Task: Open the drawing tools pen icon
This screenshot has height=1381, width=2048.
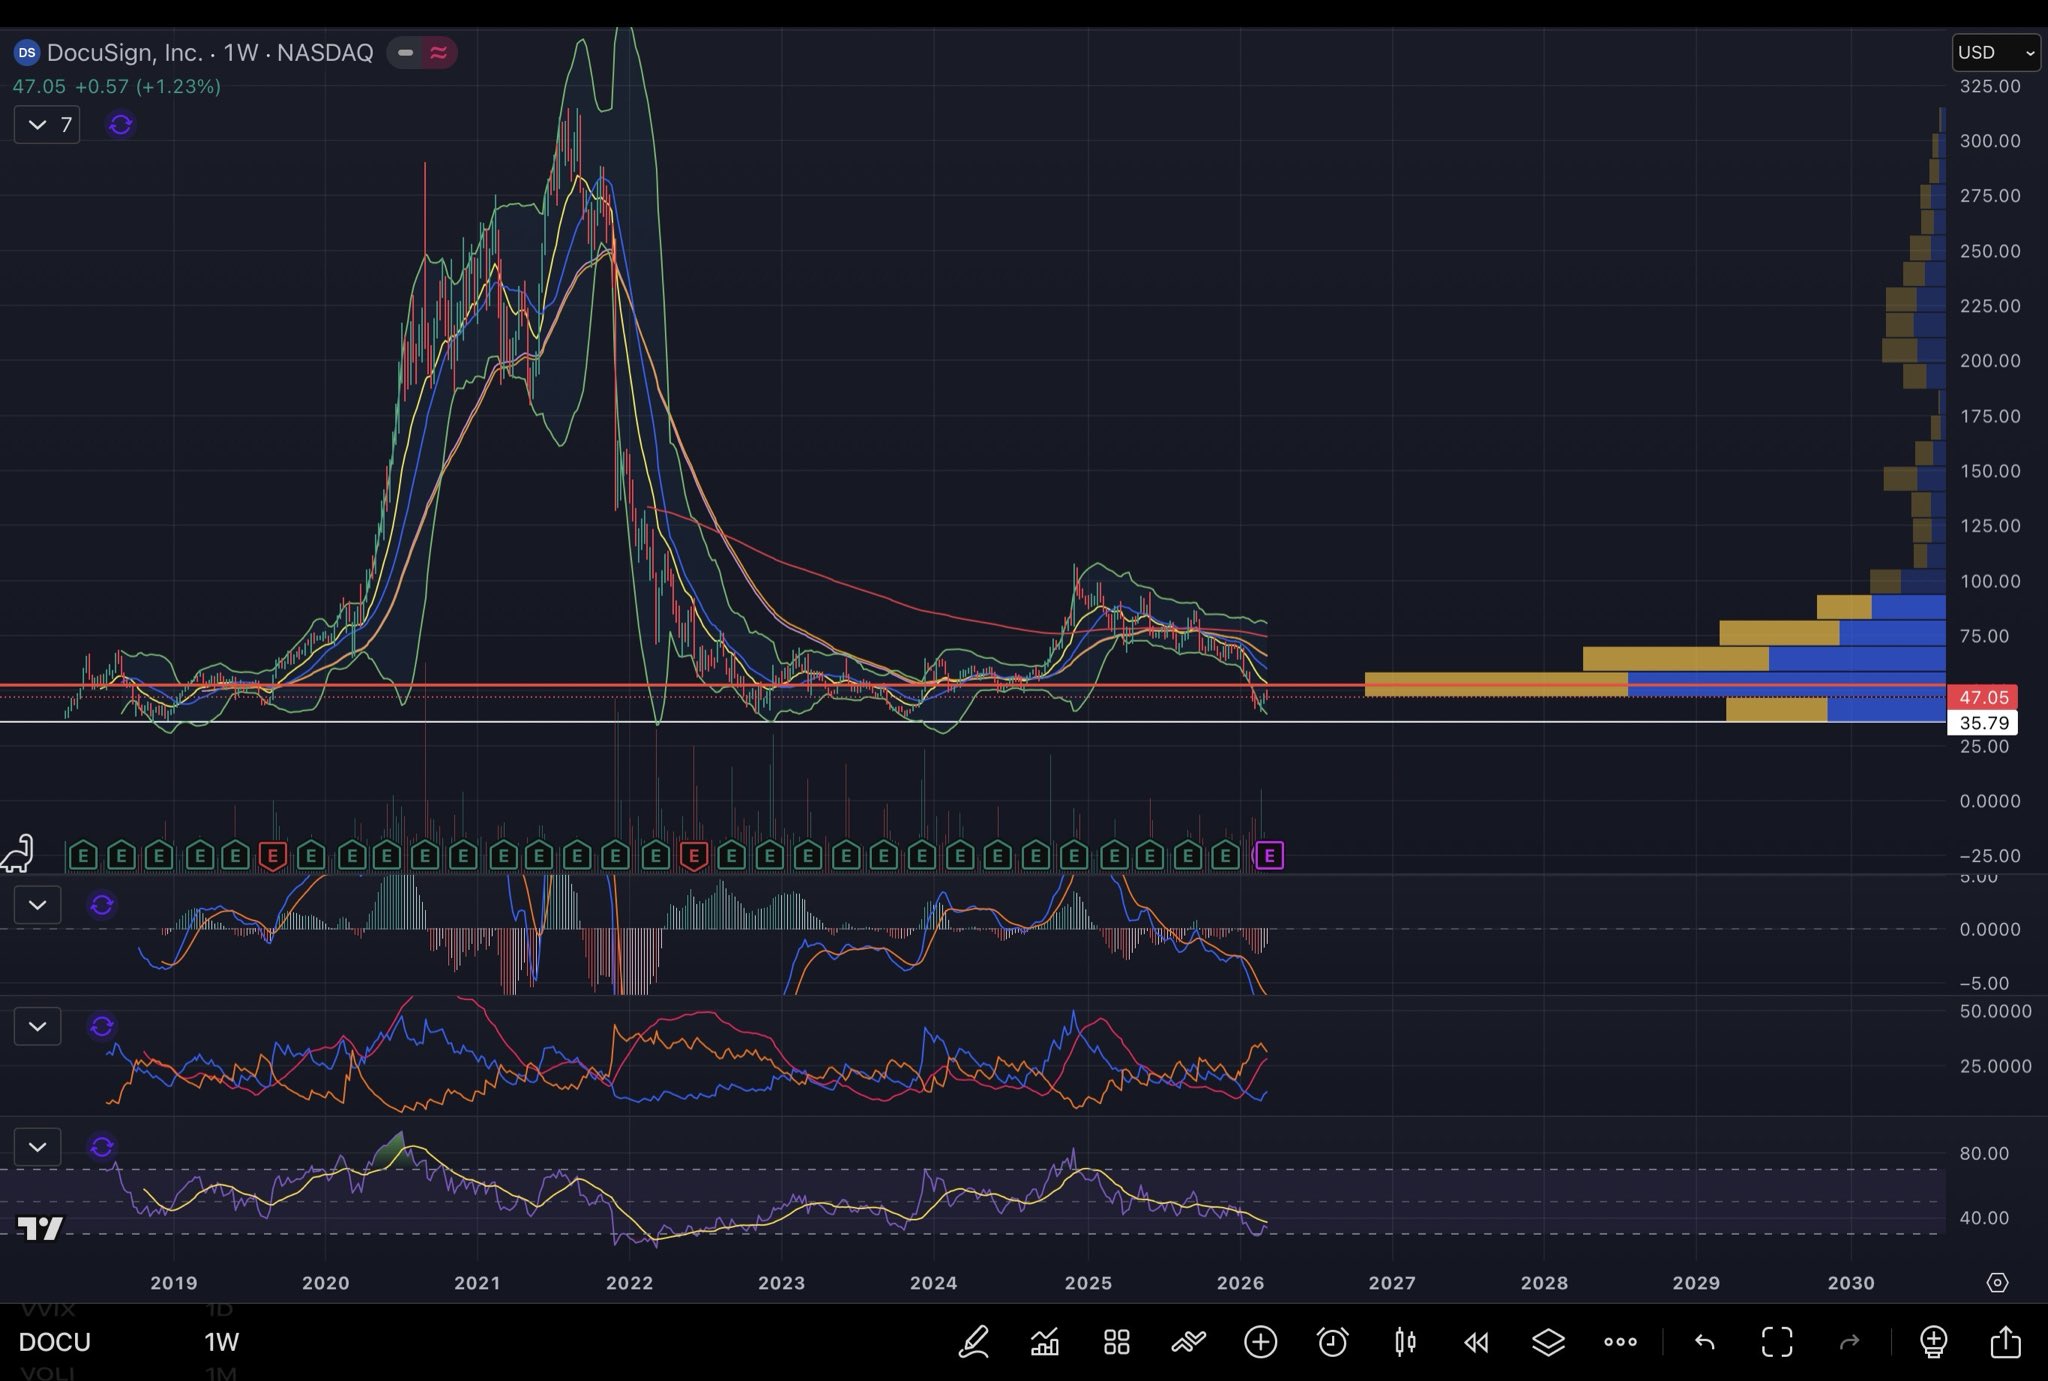Action: 973,1342
